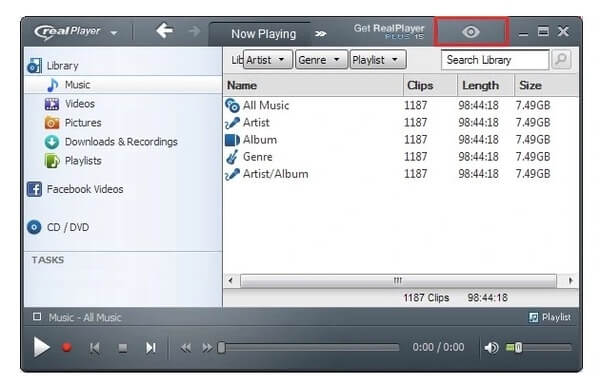Image resolution: width=600 pixels, height=384 pixels.
Task: Open Downloads & Recordings
Action: [121, 142]
